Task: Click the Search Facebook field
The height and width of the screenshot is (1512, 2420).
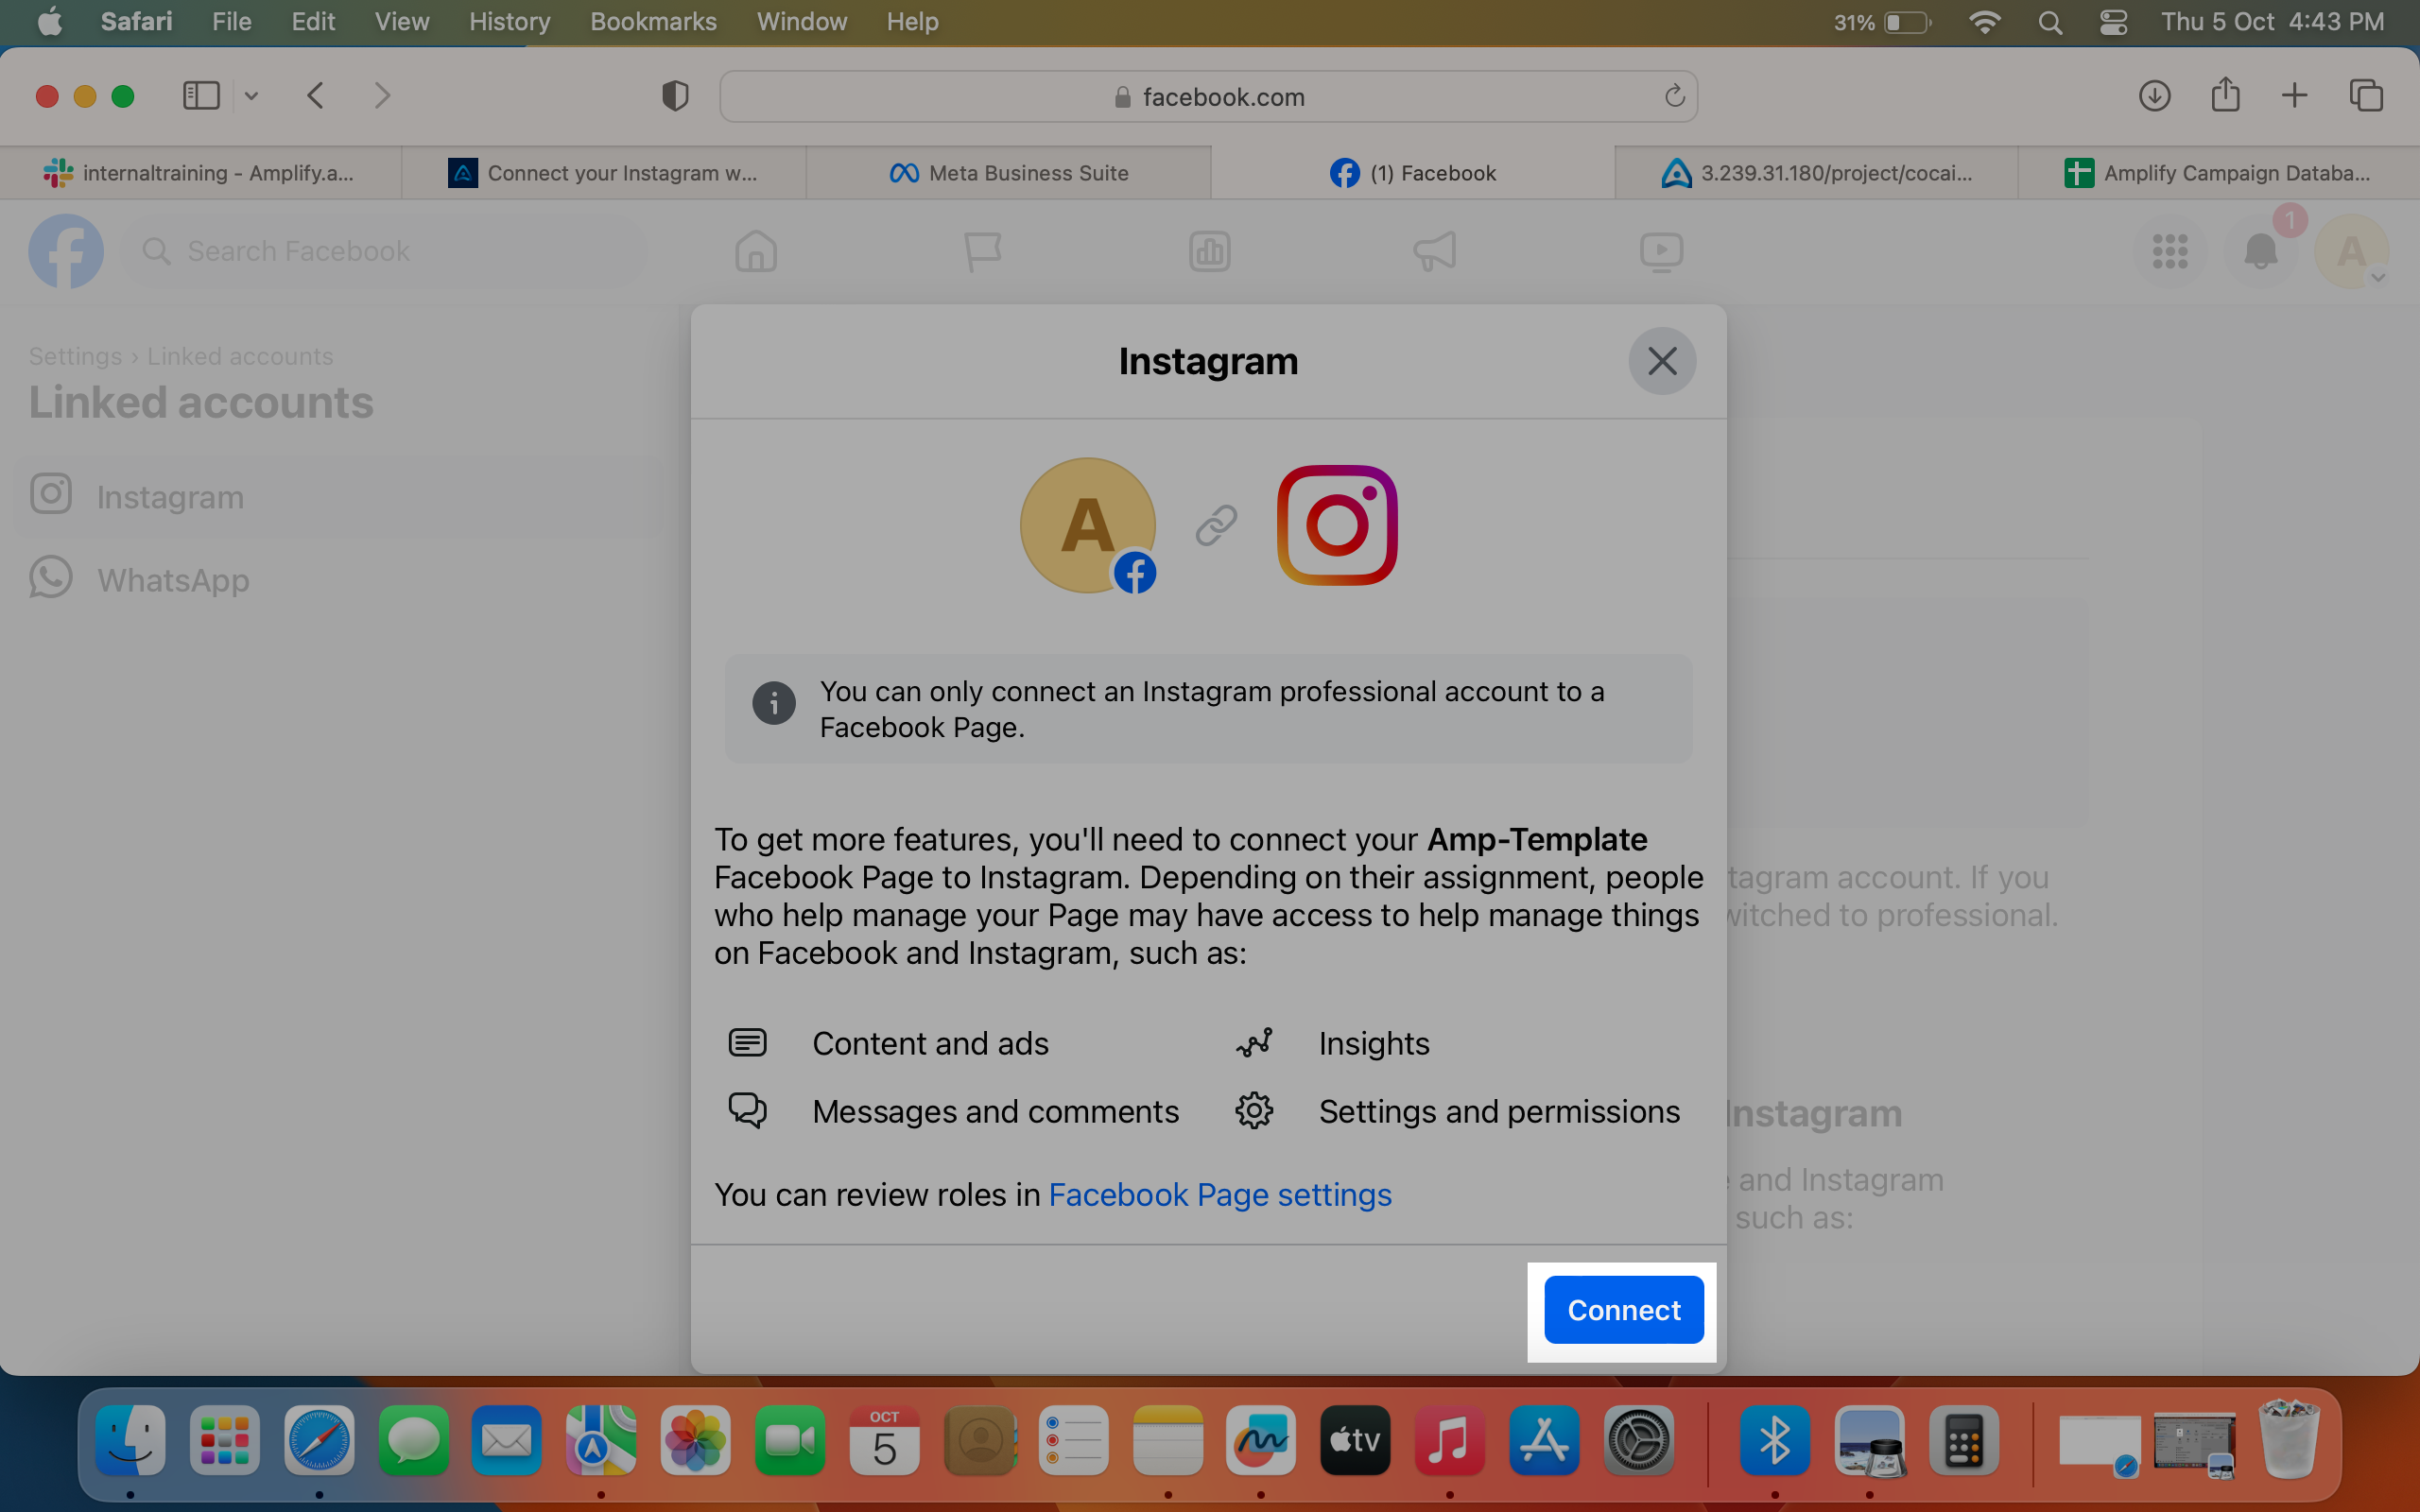Action: (x=385, y=251)
